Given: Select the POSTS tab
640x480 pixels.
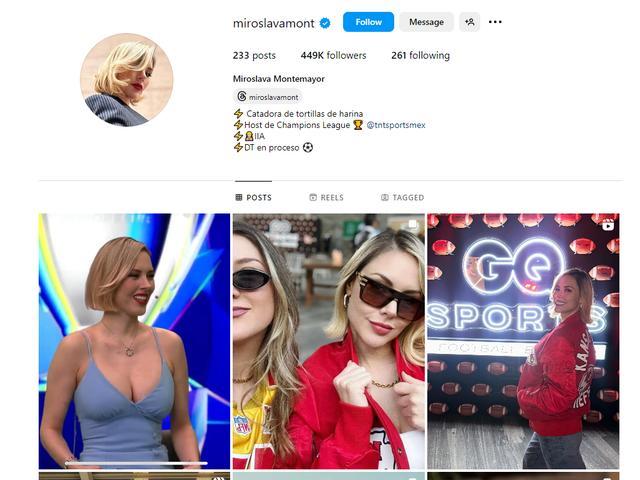Looking at the screenshot, I should pyautogui.click(x=253, y=198).
